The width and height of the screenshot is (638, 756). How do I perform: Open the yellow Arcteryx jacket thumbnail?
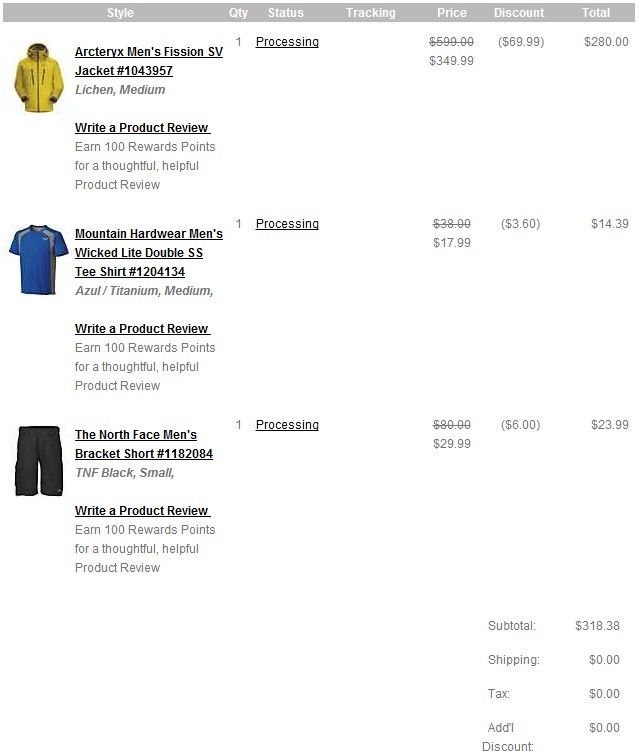(39, 77)
